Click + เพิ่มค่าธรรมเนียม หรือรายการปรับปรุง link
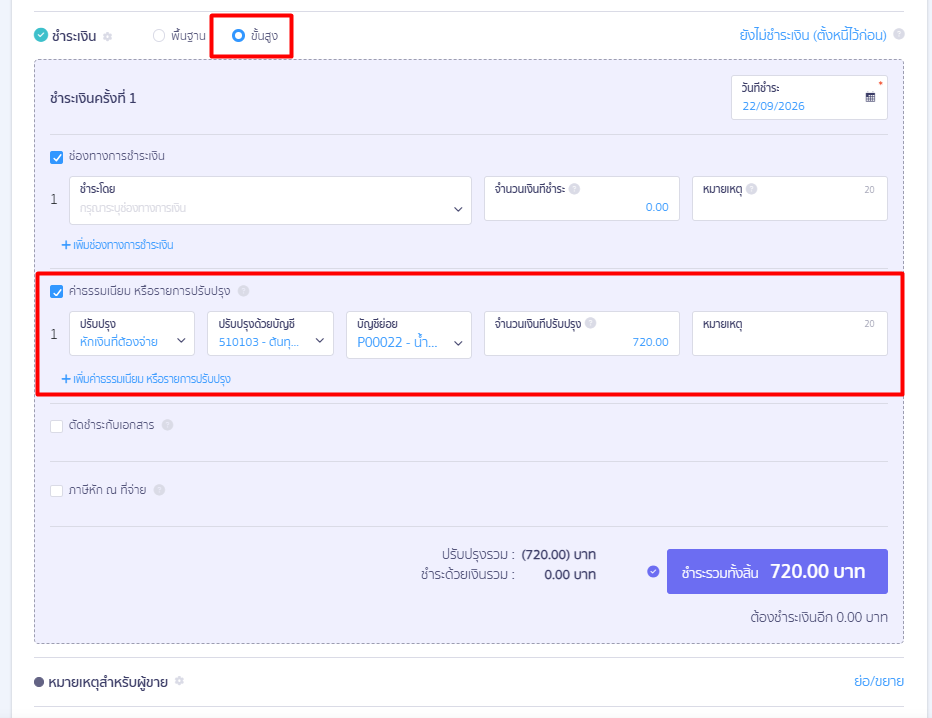Image resolution: width=932 pixels, height=718 pixels. pos(146,379)
